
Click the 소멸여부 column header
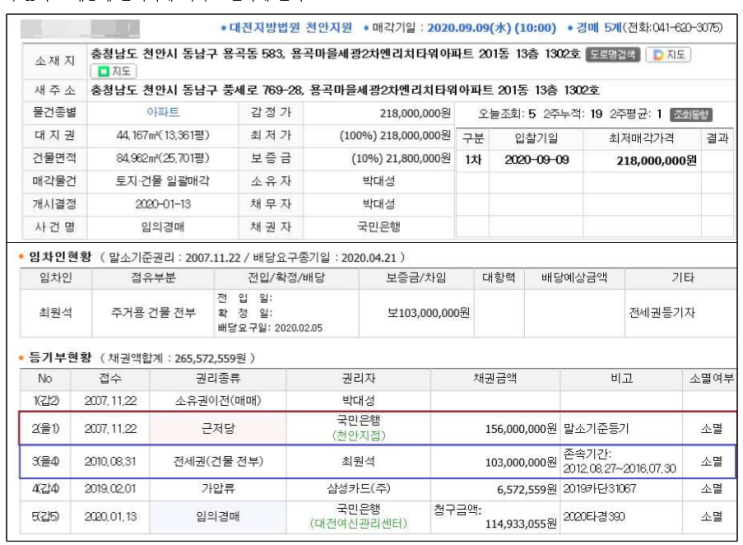coord(711,379)
